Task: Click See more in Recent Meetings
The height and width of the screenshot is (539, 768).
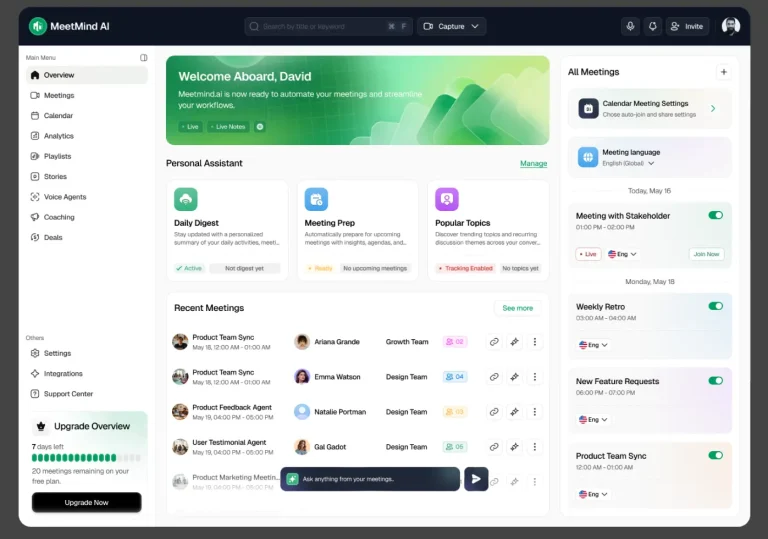Action: [518, 308]
